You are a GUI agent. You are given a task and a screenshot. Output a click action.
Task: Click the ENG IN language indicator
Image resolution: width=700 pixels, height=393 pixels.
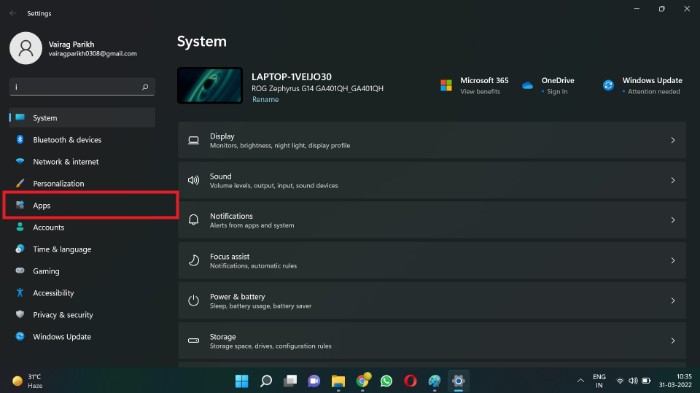[x=599, y=381]
